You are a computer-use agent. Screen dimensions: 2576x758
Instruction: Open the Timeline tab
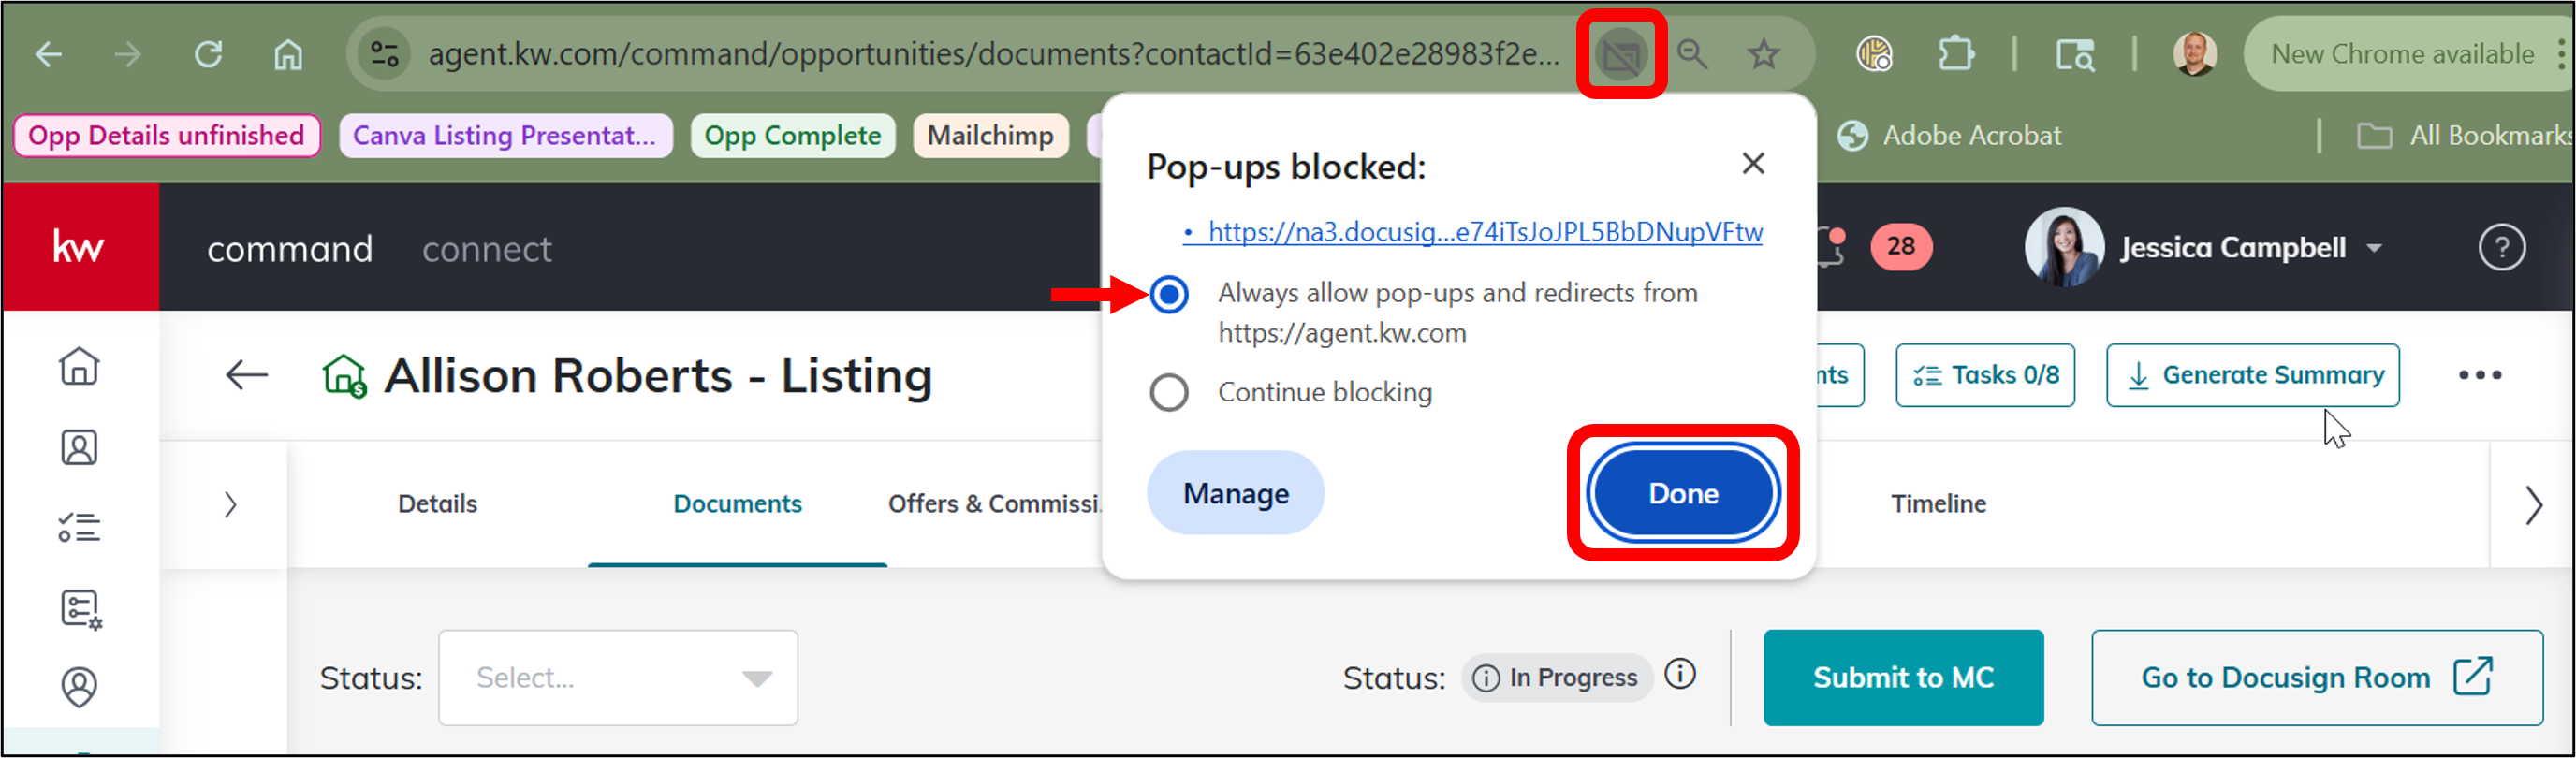1937,504
